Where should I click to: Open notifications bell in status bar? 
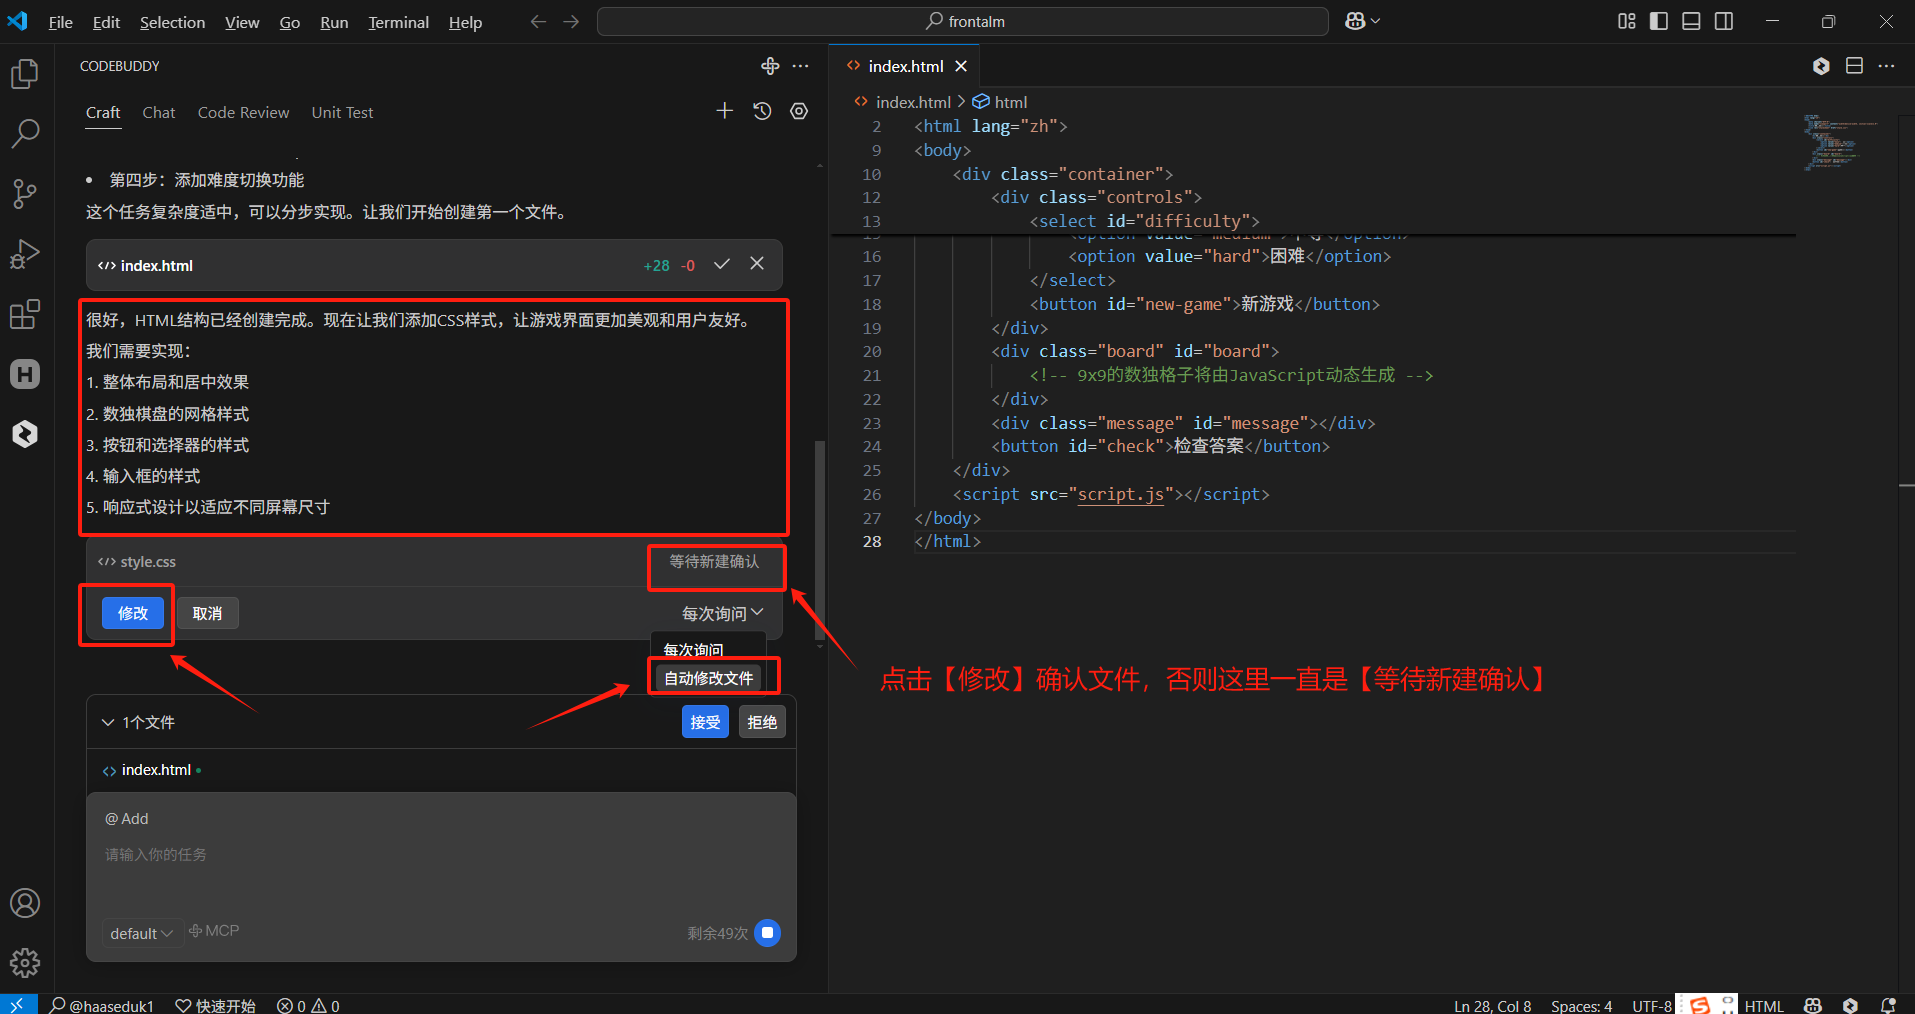click(x=1888, y=1005)
